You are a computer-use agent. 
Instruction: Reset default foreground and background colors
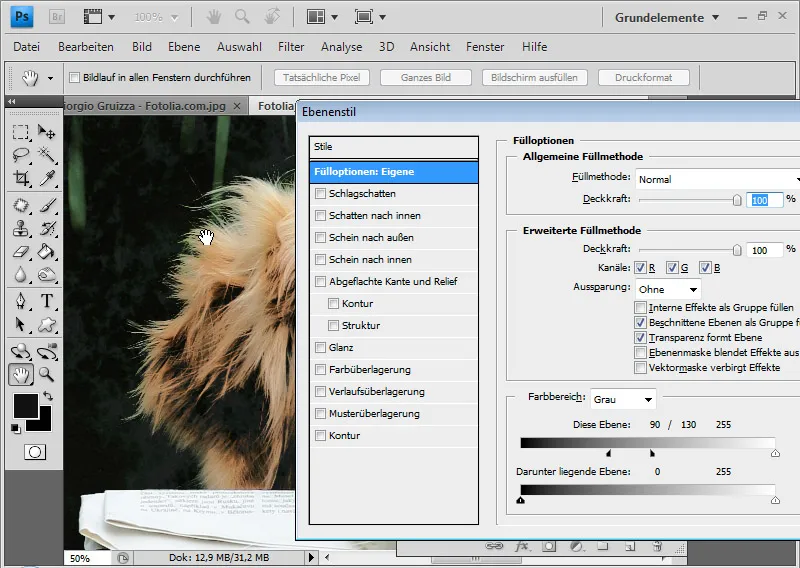click(15, 429)
